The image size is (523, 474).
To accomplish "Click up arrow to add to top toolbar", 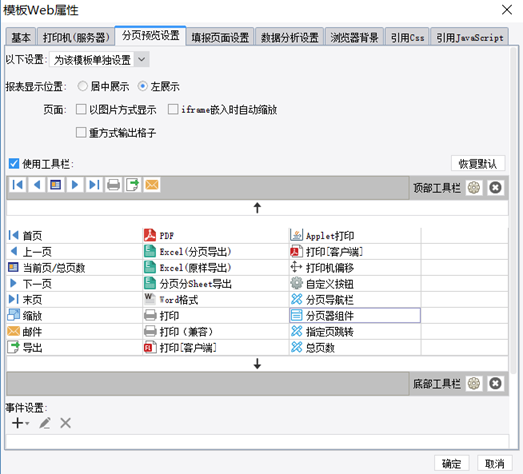I will pyautogui.click(x=257, y=208).
